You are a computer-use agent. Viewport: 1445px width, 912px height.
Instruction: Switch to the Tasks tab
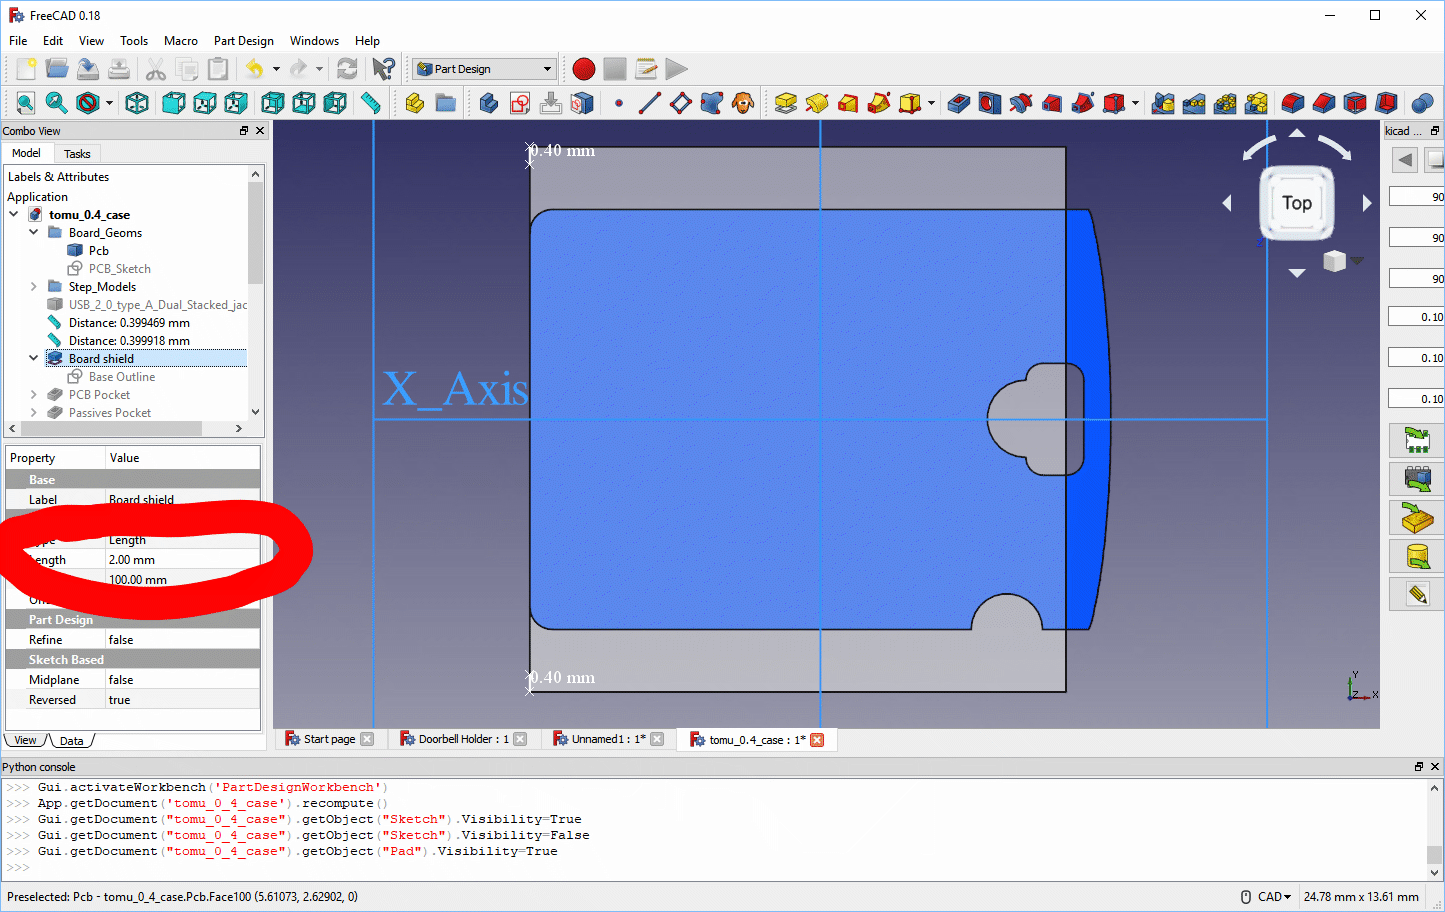coord(77,154)
